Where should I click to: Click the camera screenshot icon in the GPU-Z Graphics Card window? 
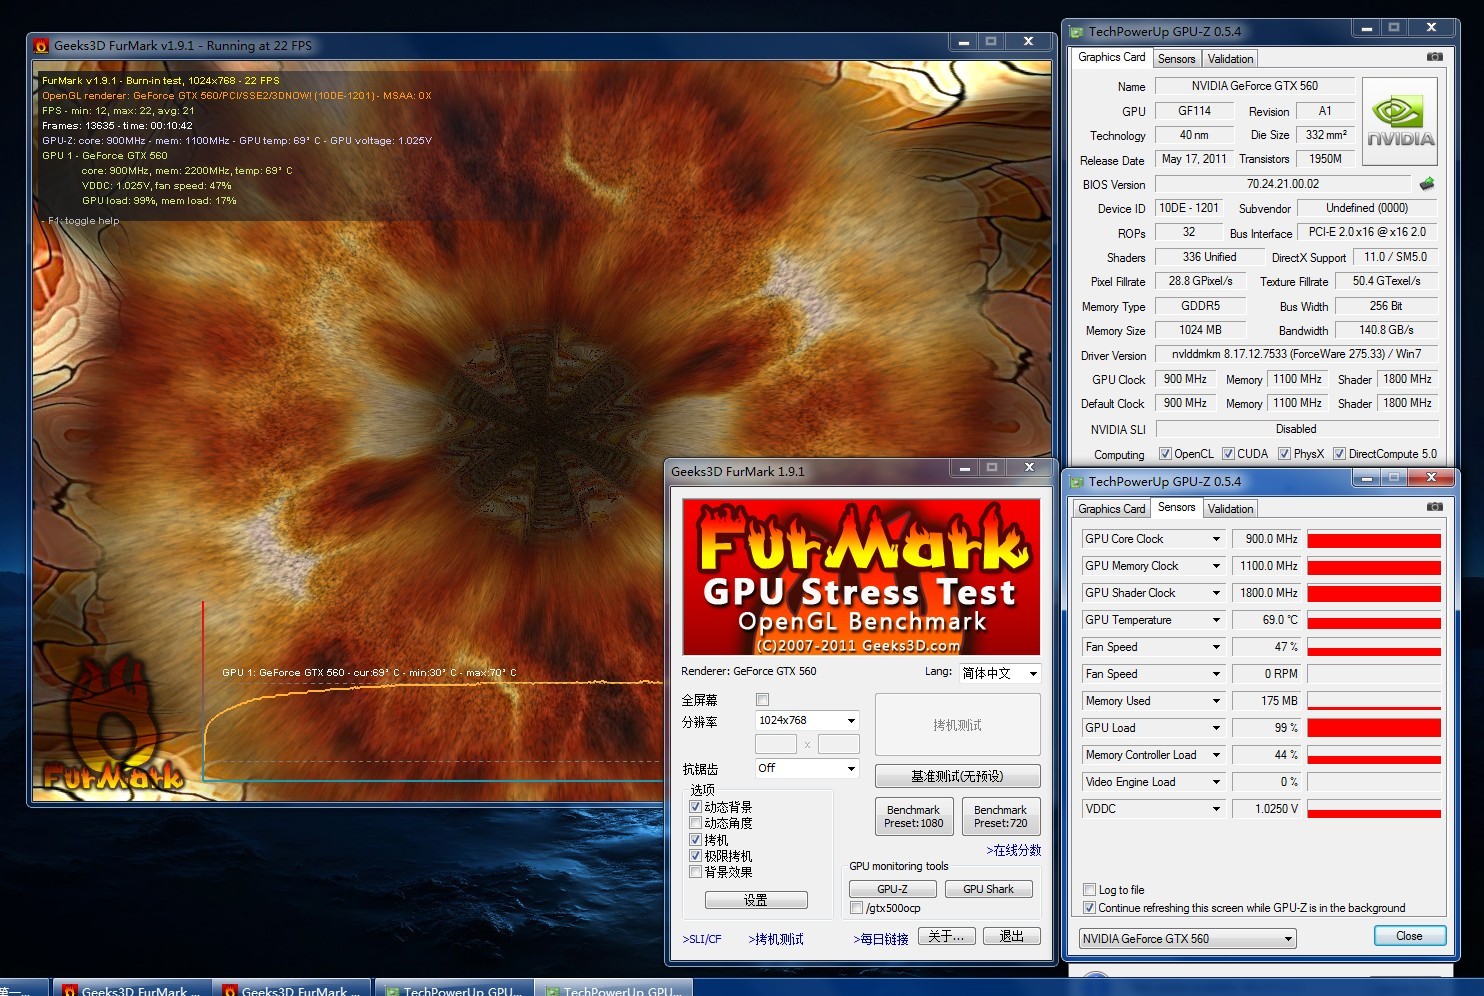(x=1434, y=57)
